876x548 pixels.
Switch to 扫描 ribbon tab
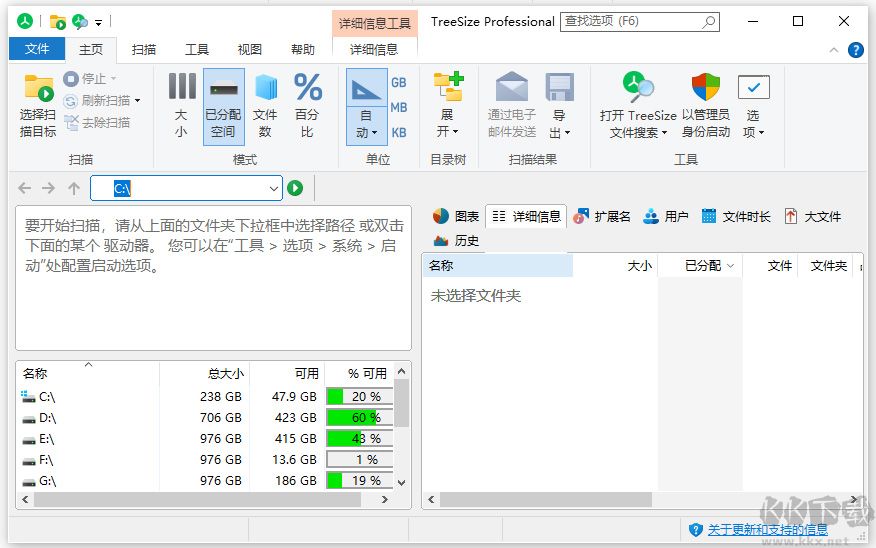pyautogui.click(x=144, y=50)
